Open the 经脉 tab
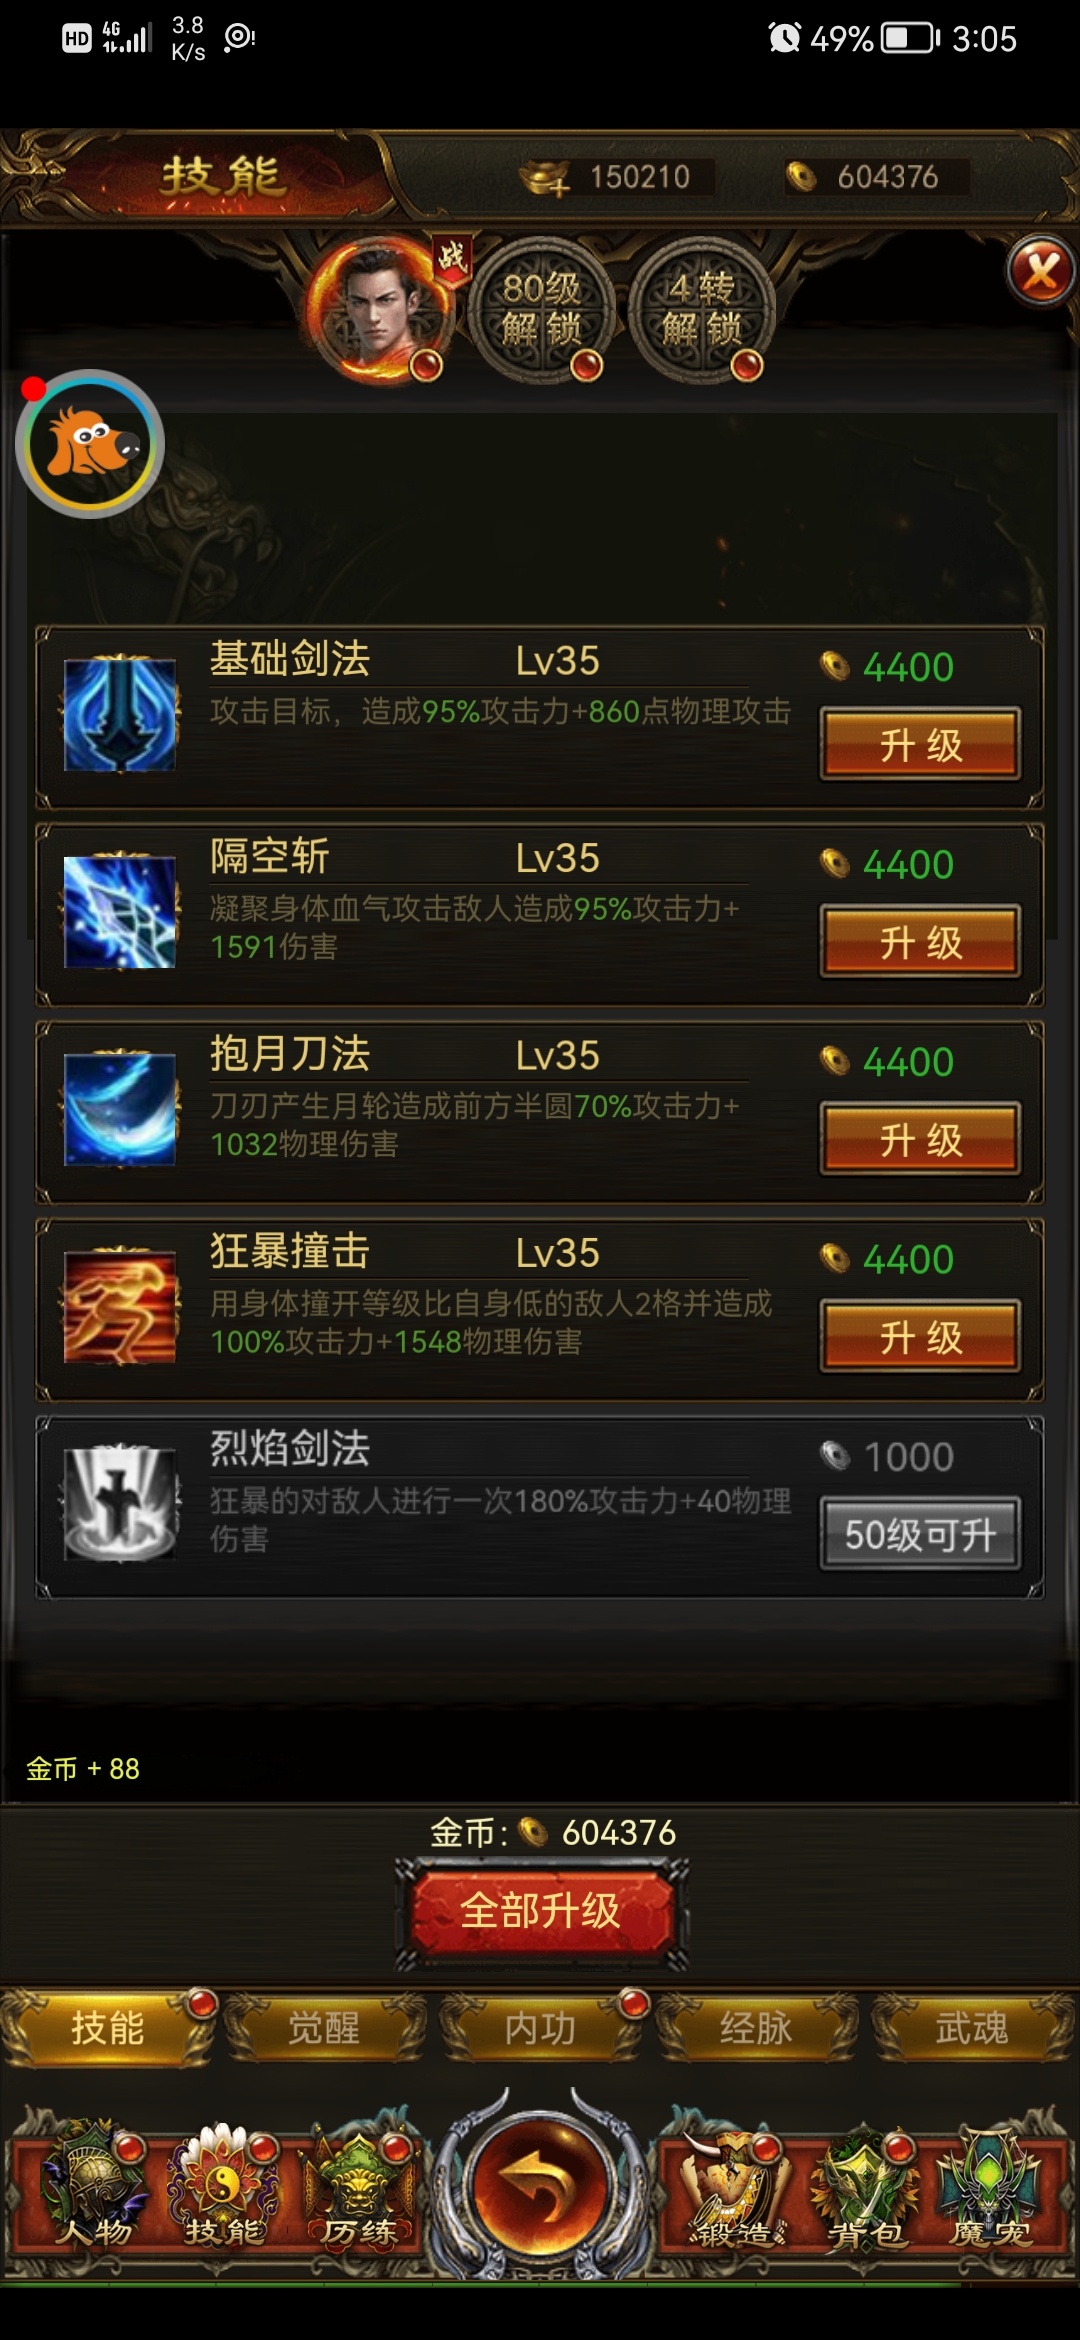Image resolution: width=1080 pixels, height=2340 pixels. (x=756, y=2028)
